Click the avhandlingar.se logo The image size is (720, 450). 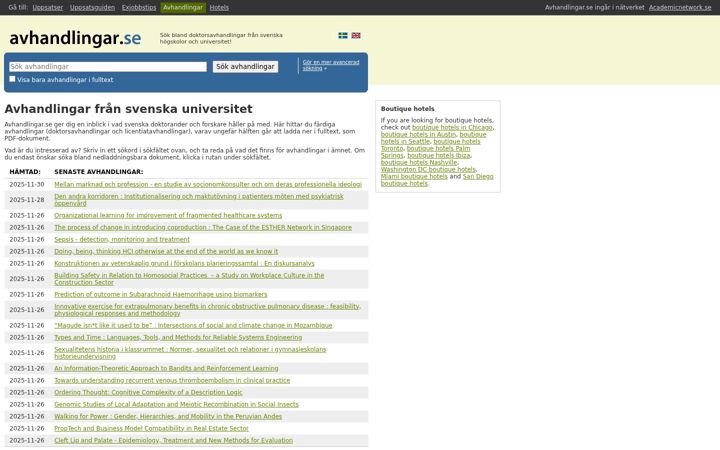click(x=75, y=39)
